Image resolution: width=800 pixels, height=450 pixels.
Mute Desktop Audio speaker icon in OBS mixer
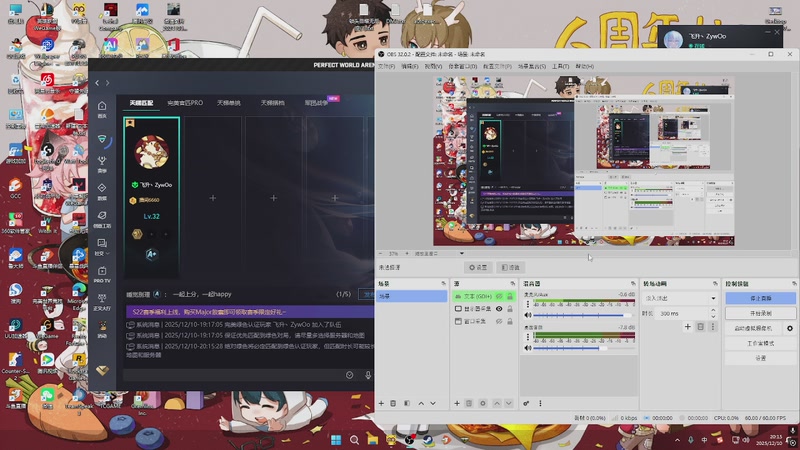[x=528, y=348]
